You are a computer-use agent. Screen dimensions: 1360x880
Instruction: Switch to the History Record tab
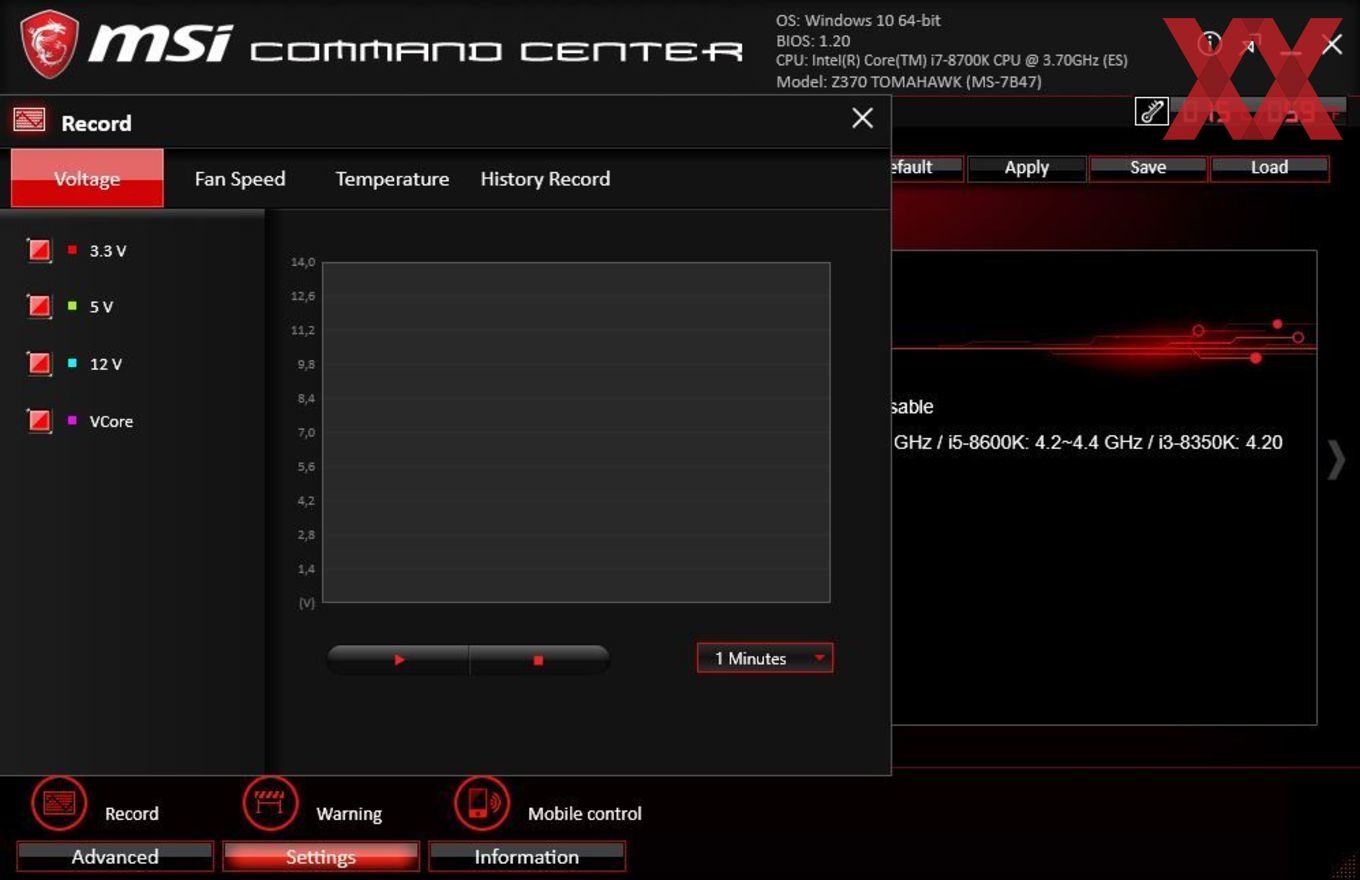[545, 179]
